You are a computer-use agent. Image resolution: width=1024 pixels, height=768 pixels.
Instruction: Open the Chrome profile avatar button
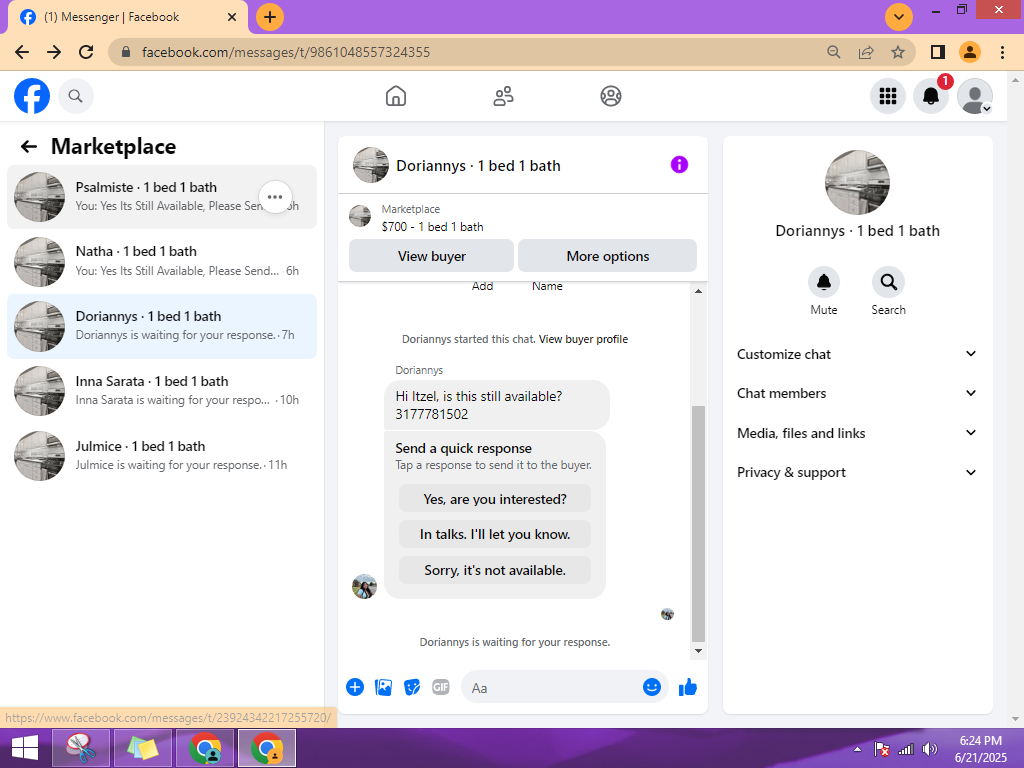pyautogui.click(x=970, y=52)
